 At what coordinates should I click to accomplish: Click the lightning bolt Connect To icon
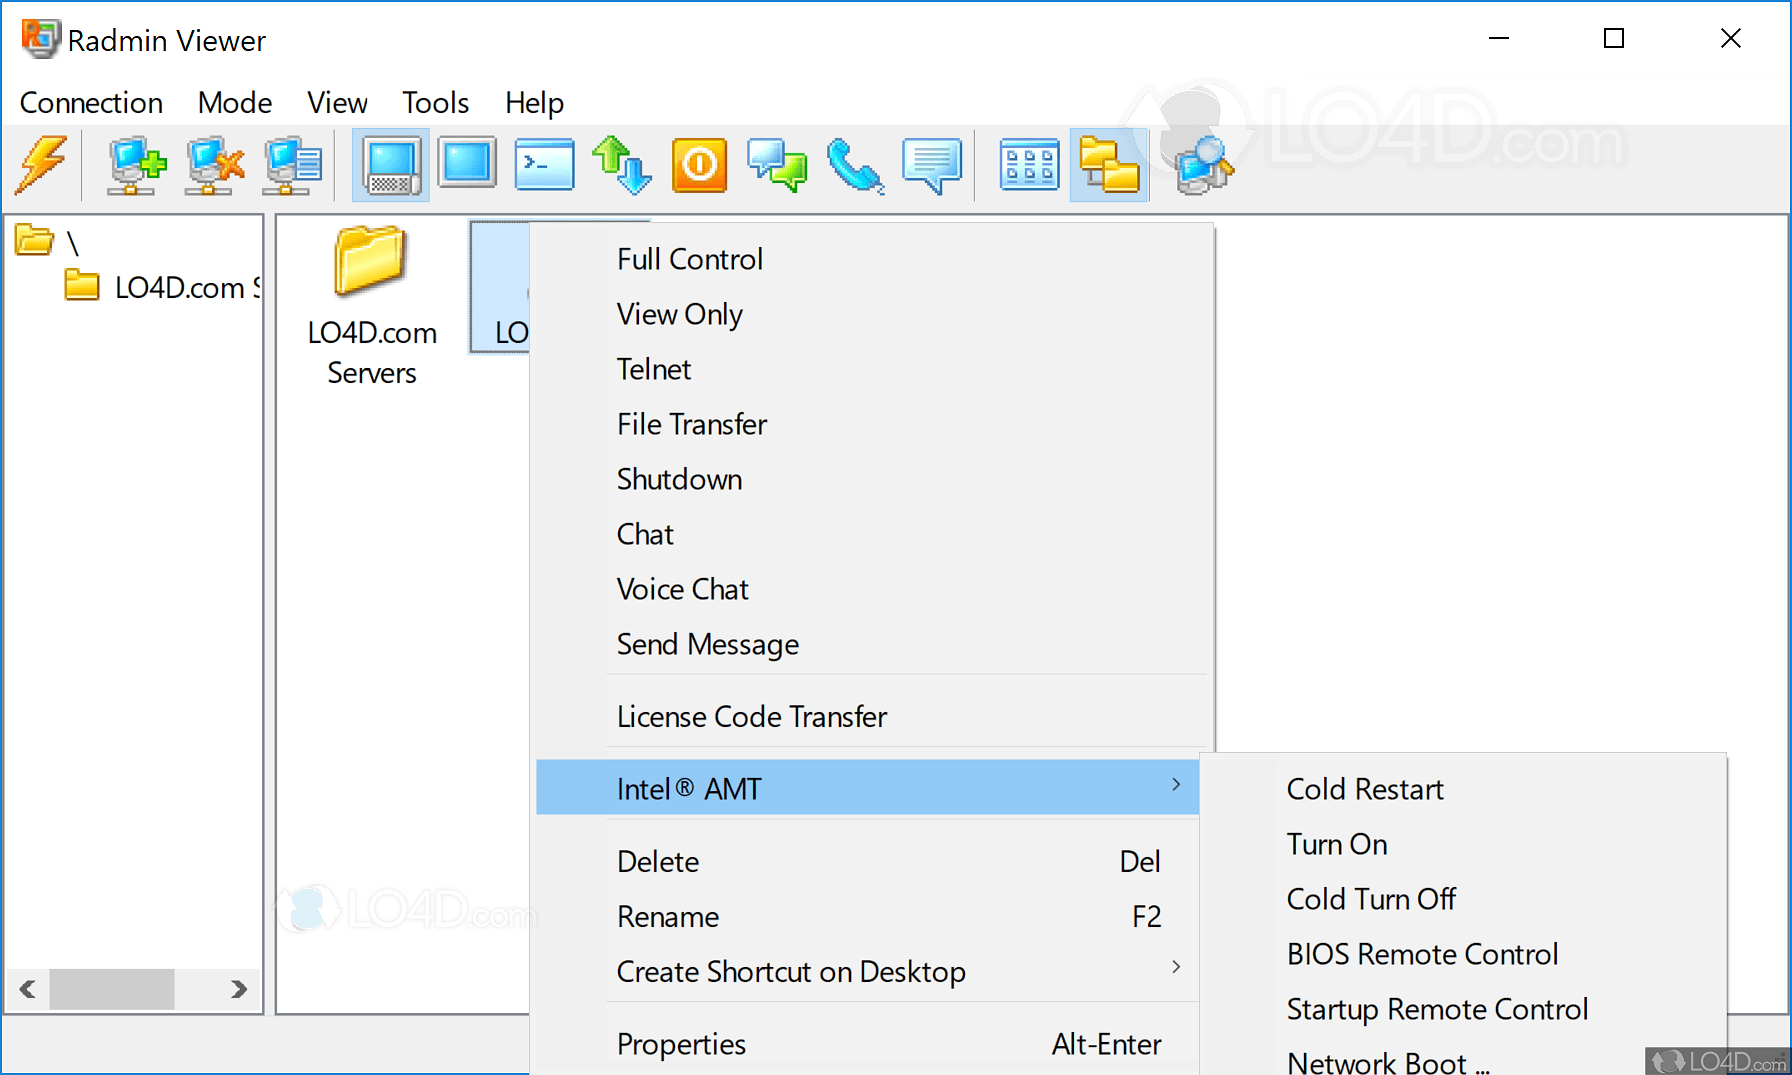tap(41, 165)
